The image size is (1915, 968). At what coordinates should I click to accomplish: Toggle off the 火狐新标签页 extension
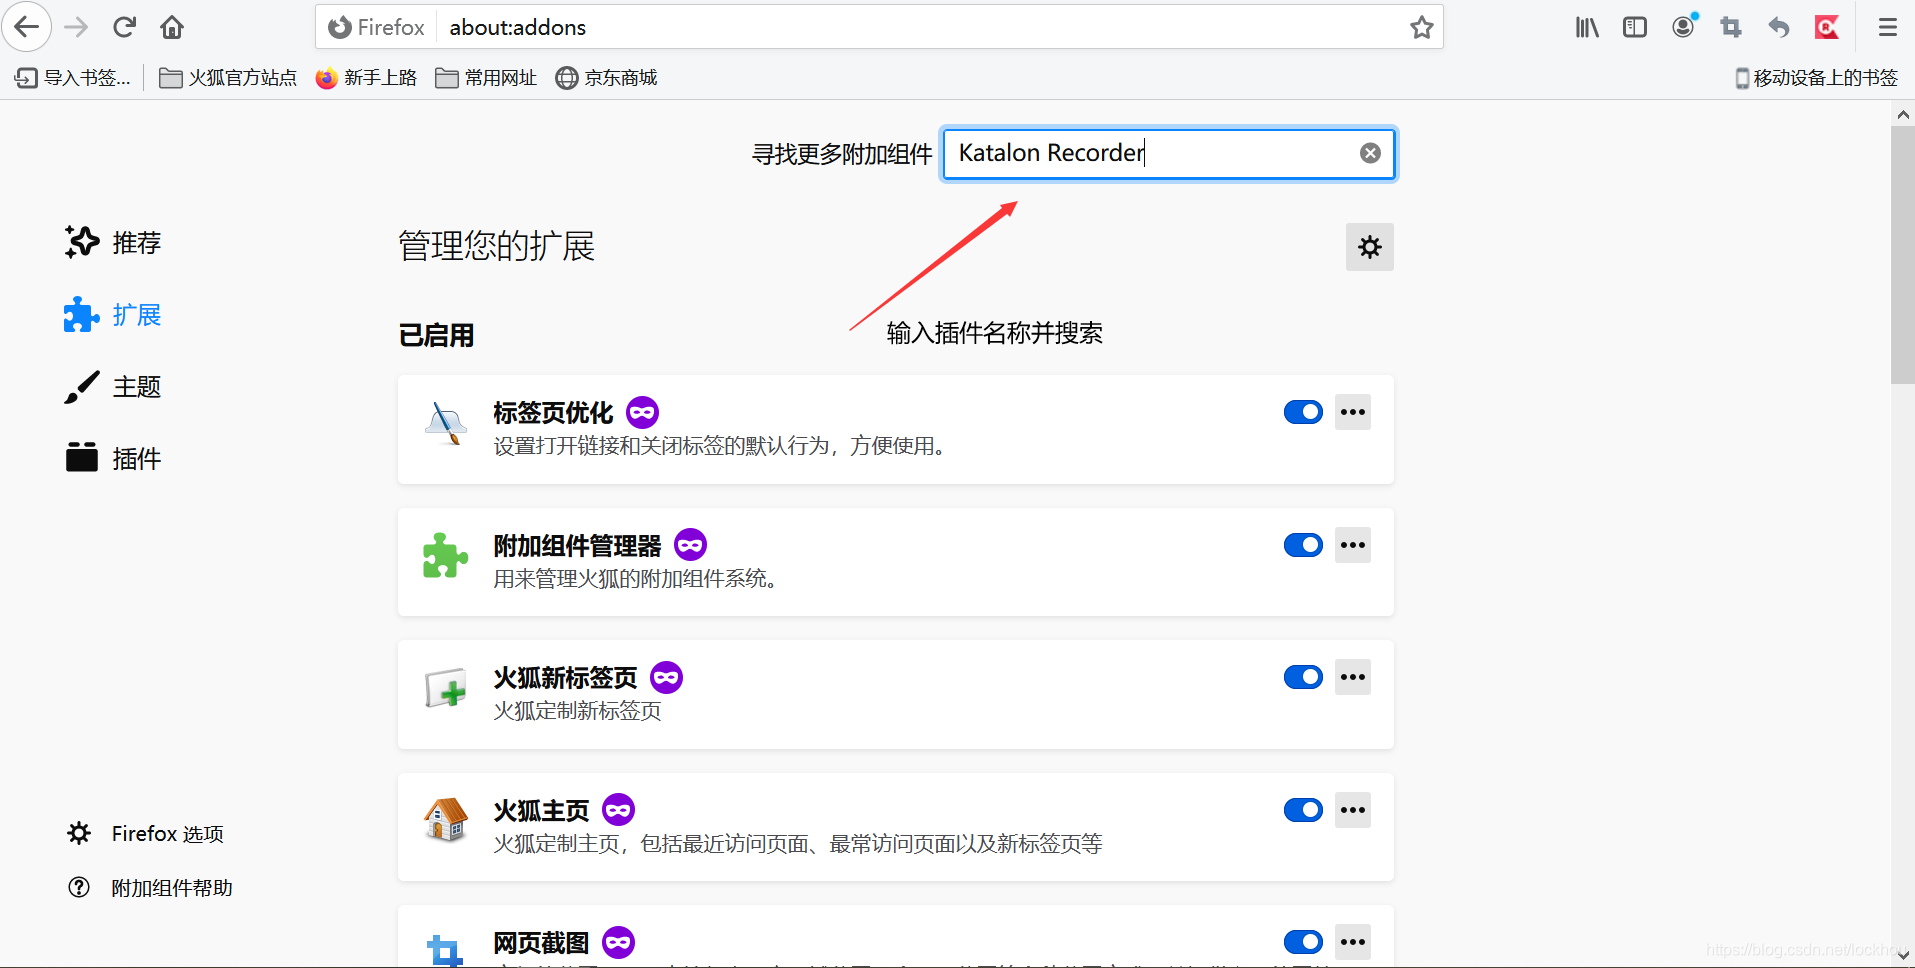pyautogui.click(x=1303, y=677)
